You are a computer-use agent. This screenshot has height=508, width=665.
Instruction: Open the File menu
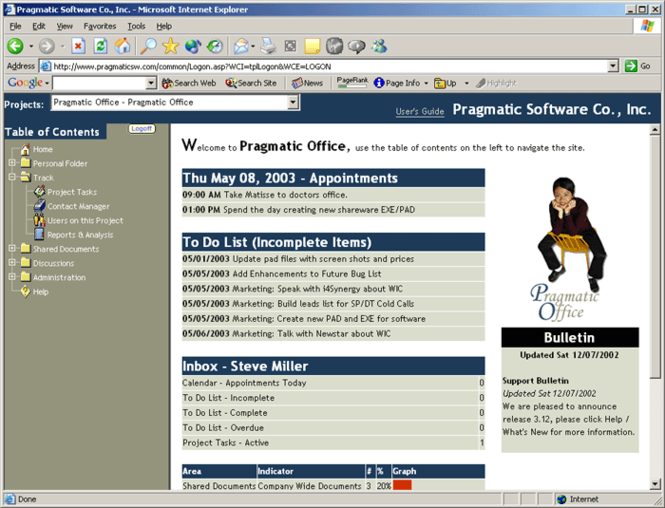[15, 26]
